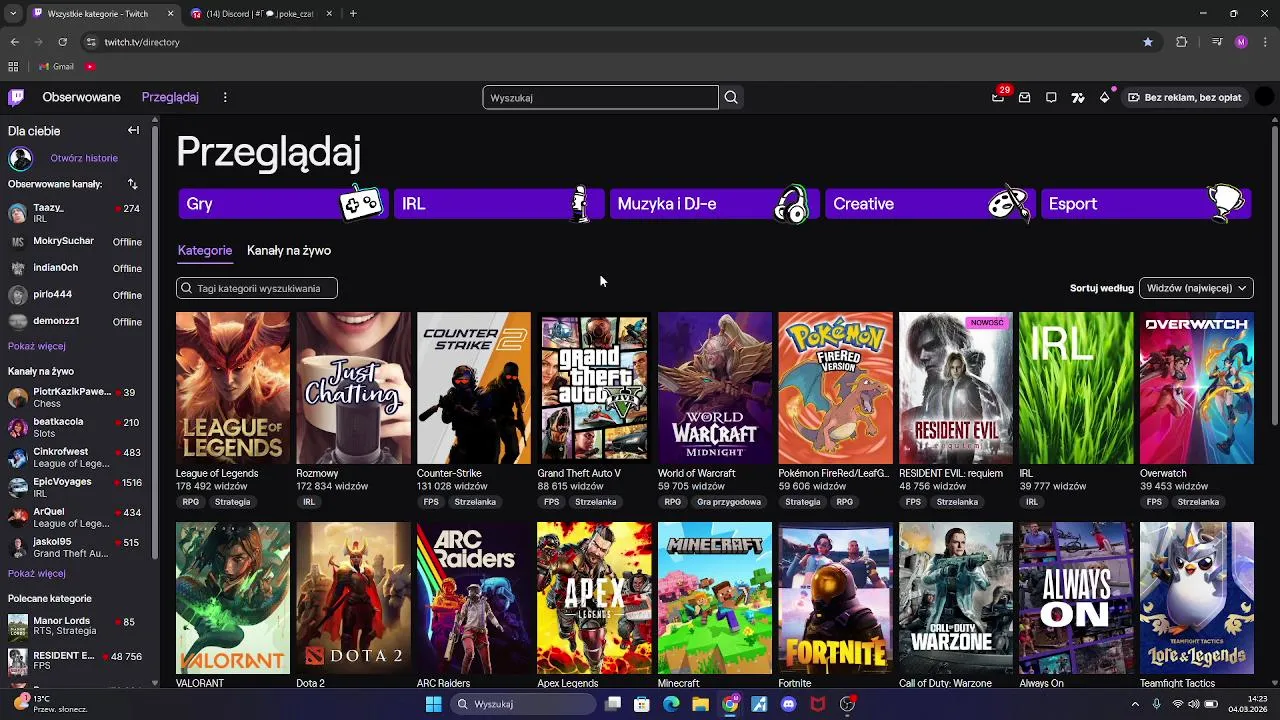This screenshot has height=720, width=1280.
Task: Open taskbar Wyszukaj search box
Action: (x=523, y=704)
